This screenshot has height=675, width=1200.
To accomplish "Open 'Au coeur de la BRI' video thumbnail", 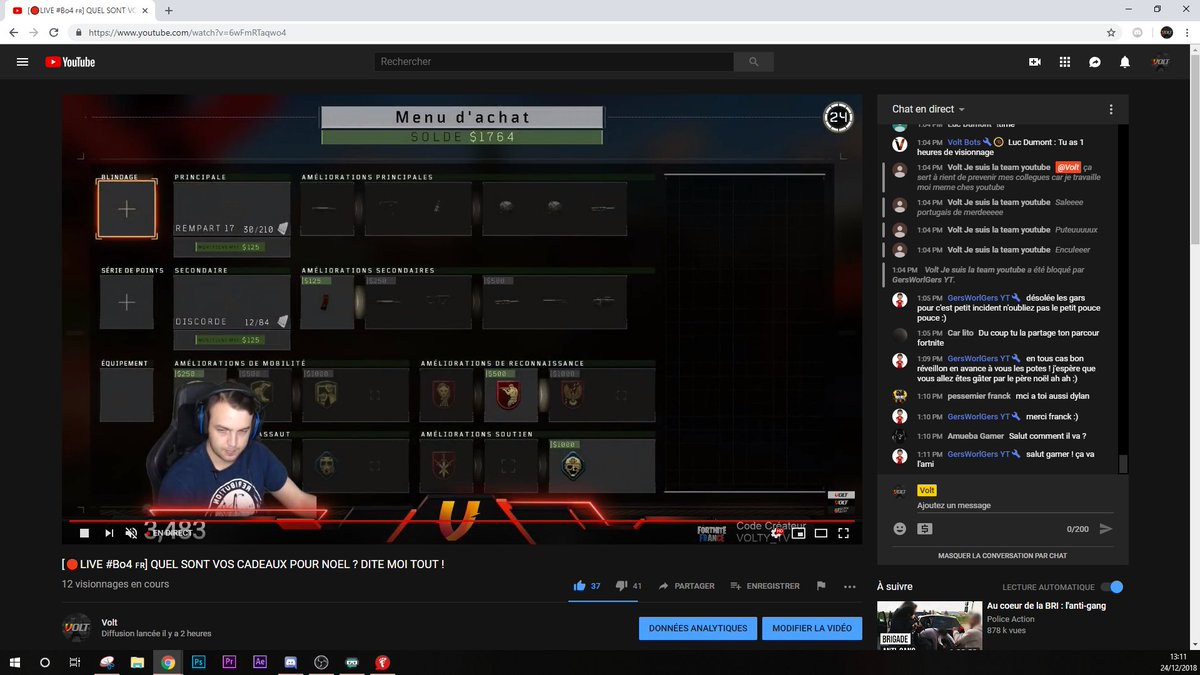I will click(x=929, y=626).
